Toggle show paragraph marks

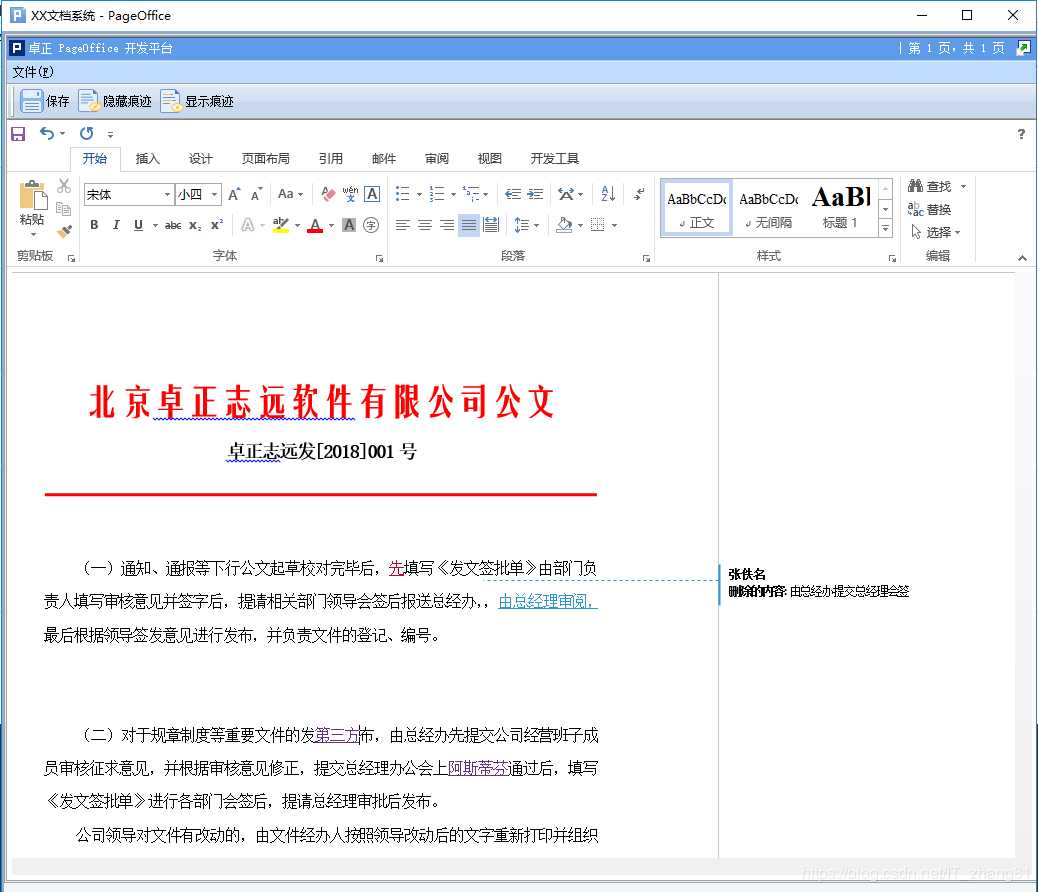(639, 194)
